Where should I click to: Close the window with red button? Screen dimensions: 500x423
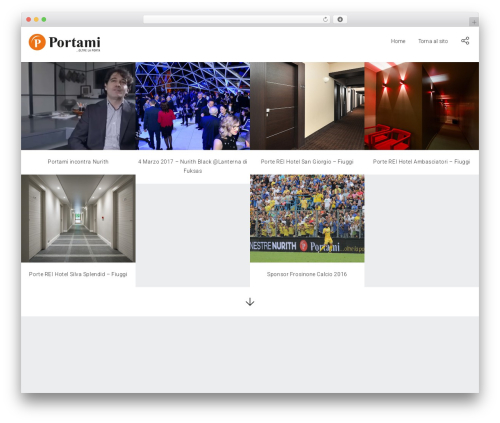tap(29, 20)
